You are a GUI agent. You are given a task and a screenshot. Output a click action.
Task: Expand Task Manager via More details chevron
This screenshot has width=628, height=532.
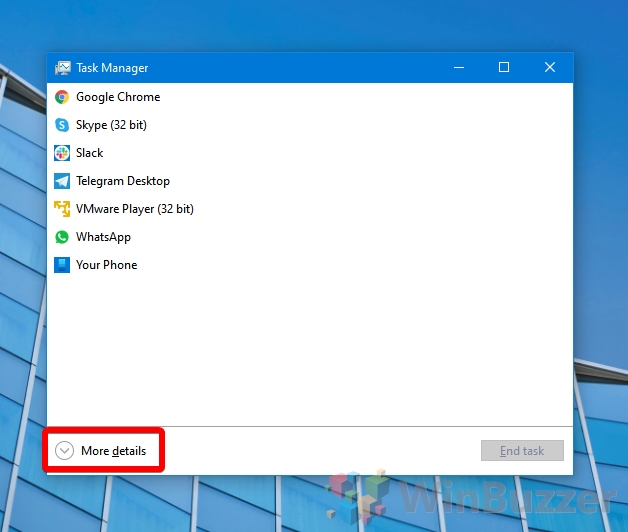pos(64,451)
